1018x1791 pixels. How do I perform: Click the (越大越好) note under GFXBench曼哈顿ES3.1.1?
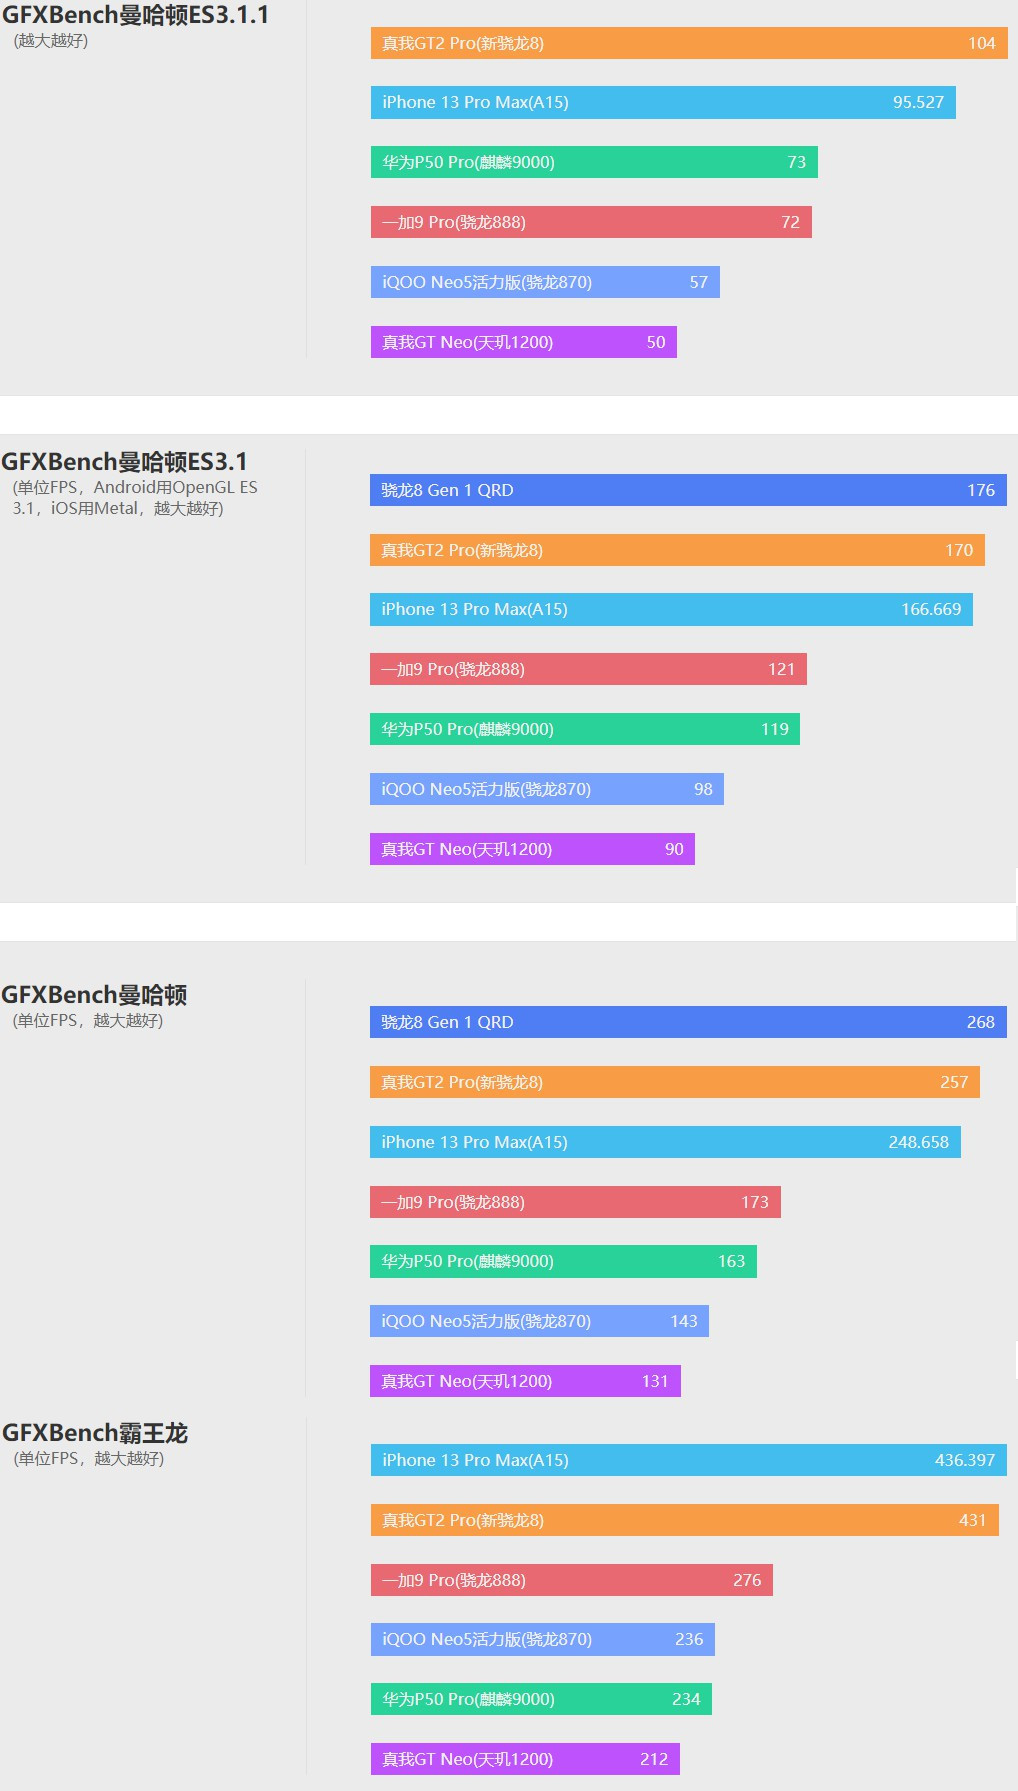point(51,41)
